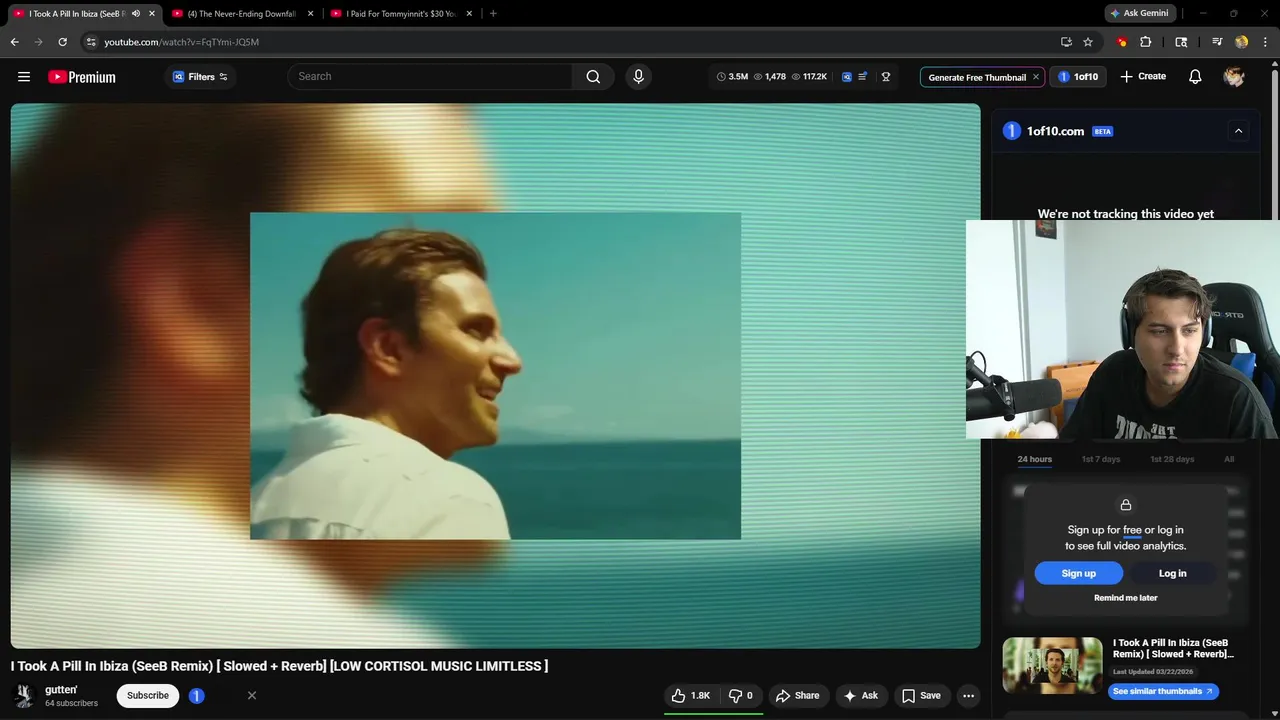Click the blue Sign up button
1280x720 pixels.
(1078, 573)
